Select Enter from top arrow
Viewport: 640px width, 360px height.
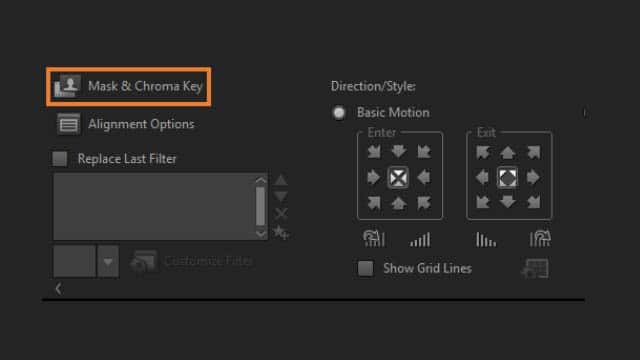coord(399,151)
